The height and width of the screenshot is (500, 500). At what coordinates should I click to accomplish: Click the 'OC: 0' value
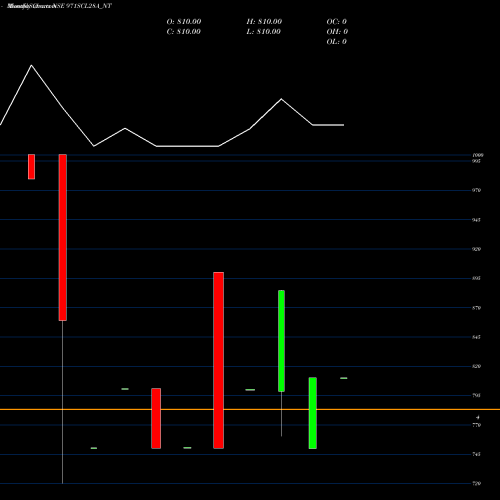(336, 22)
